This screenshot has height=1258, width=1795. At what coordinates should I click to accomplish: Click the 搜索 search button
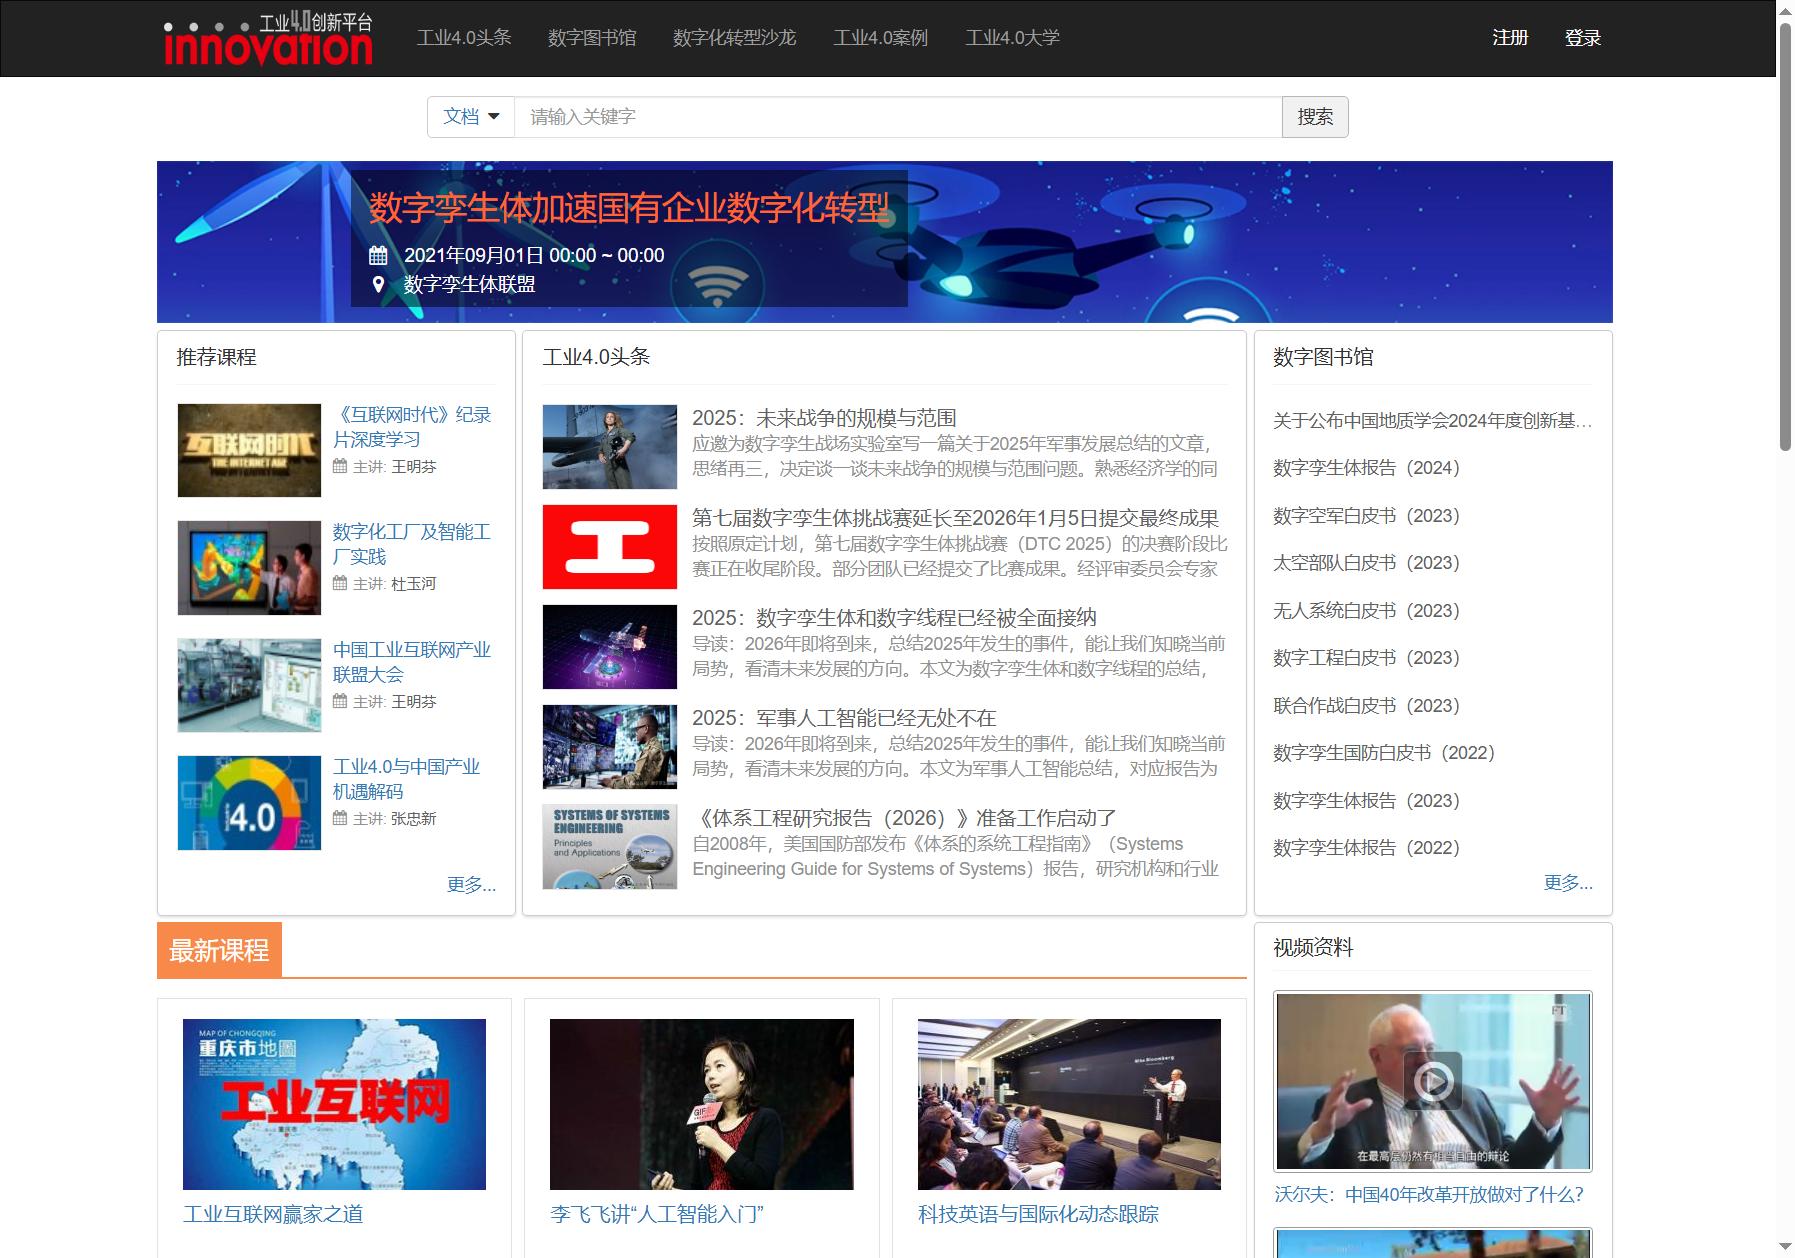point(1315,117)
